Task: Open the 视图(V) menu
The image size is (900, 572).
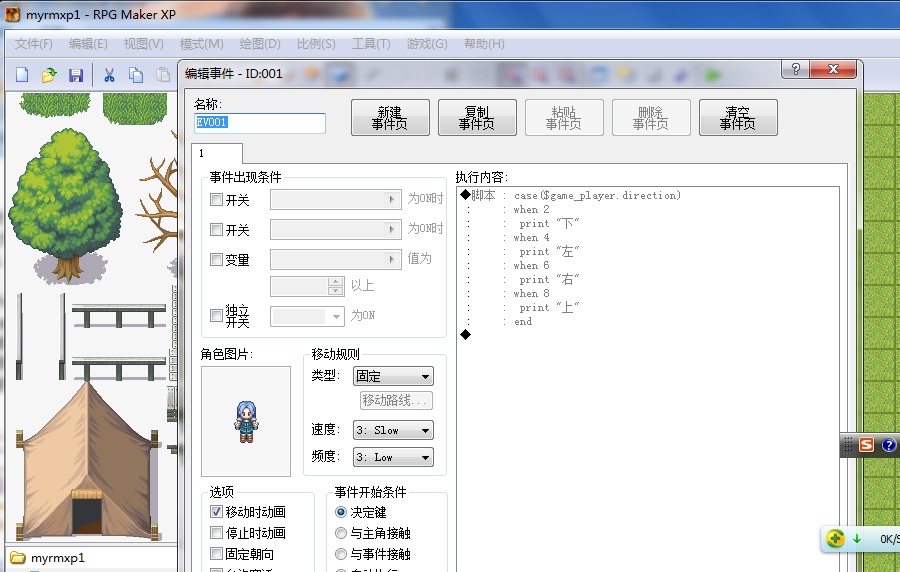Action: click(143, 44)
